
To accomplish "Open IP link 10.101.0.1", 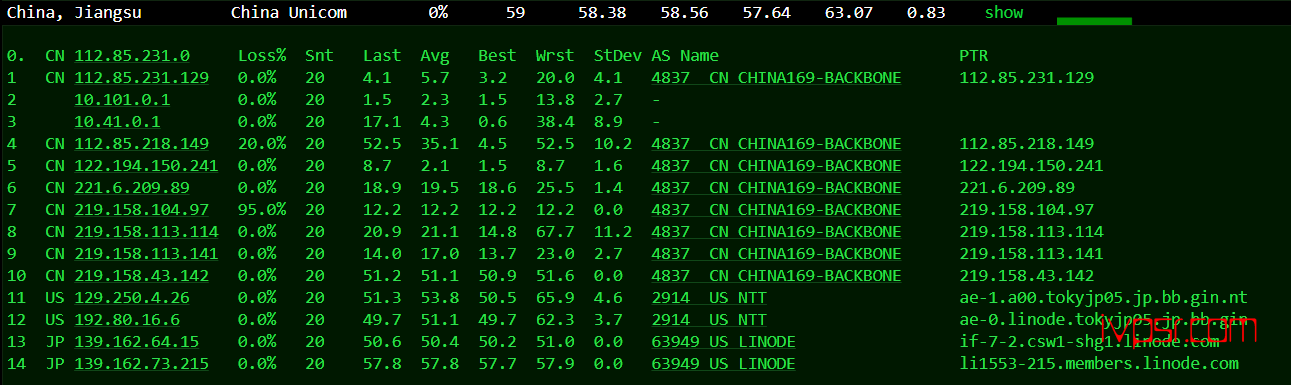I will click(x=122, y=100).
